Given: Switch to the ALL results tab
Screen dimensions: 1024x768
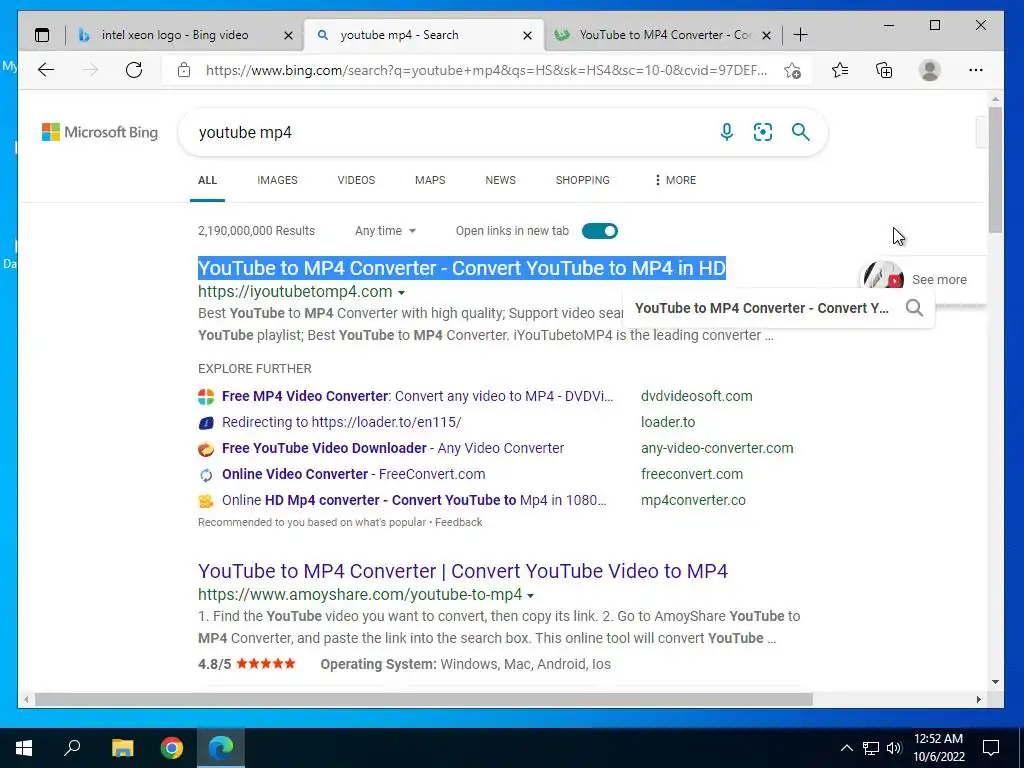Looking at the screenshot, I should [207, 180].
